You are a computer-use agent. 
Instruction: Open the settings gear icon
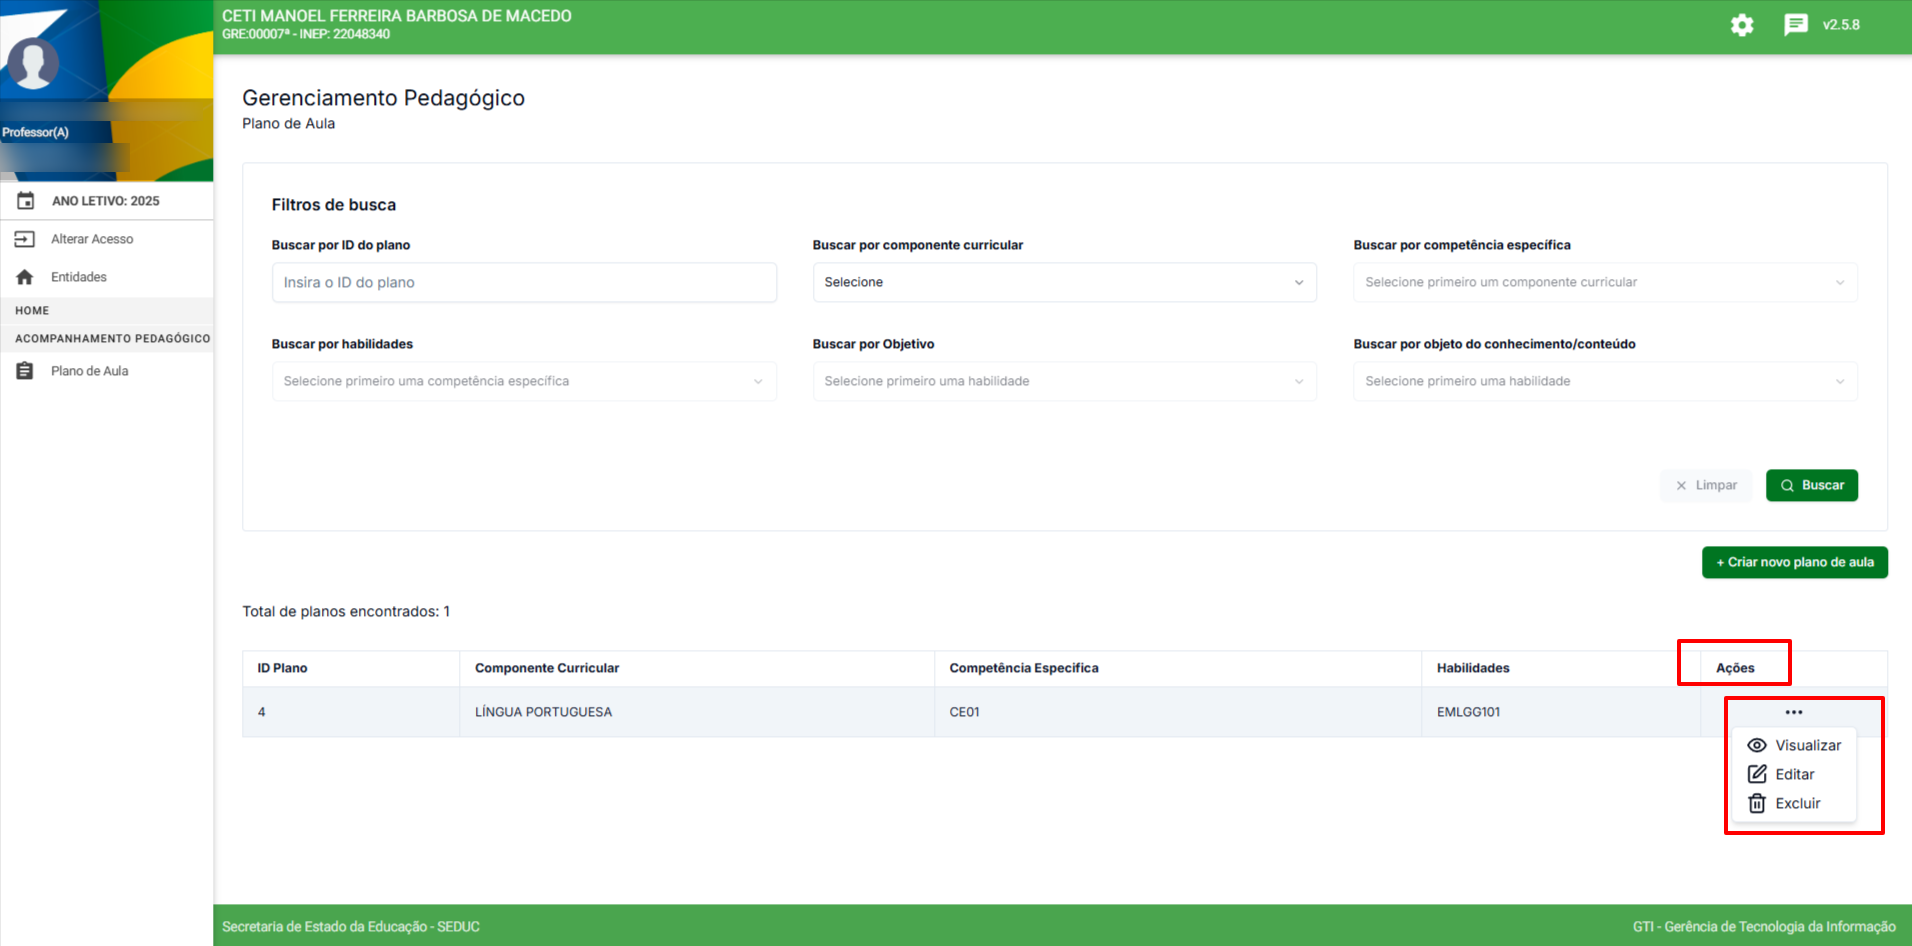[1742, 25]
